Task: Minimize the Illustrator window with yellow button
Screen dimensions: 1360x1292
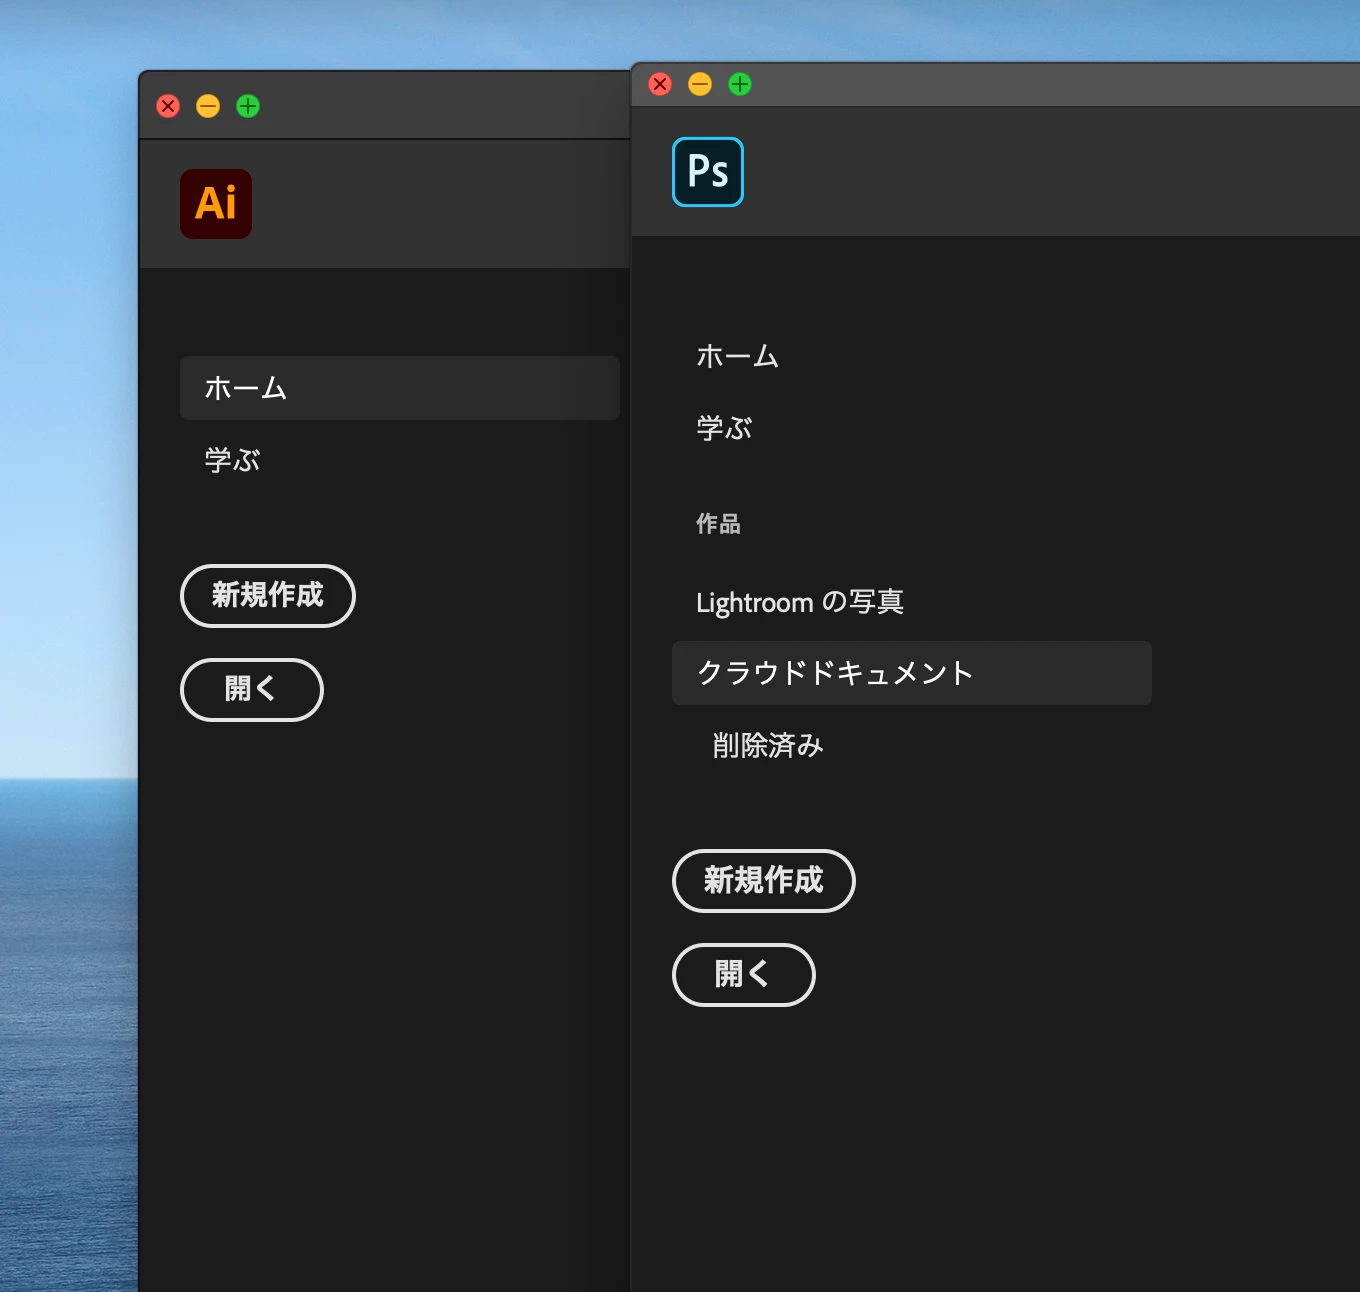Action: pyautogui.click(x=208, y=106)
